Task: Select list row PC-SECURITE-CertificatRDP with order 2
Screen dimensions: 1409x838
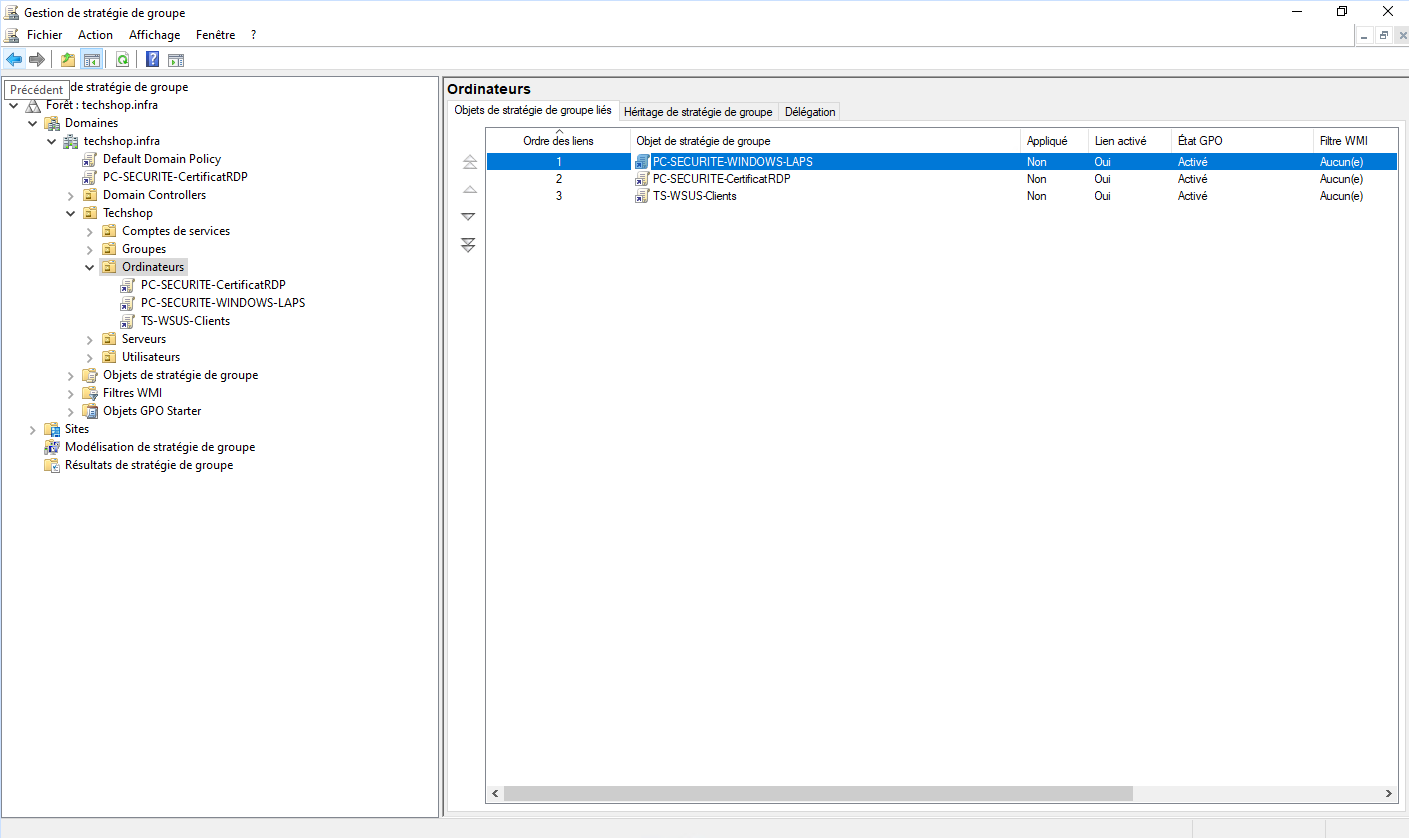Action: pyautogui.click(x=941, y=179)
